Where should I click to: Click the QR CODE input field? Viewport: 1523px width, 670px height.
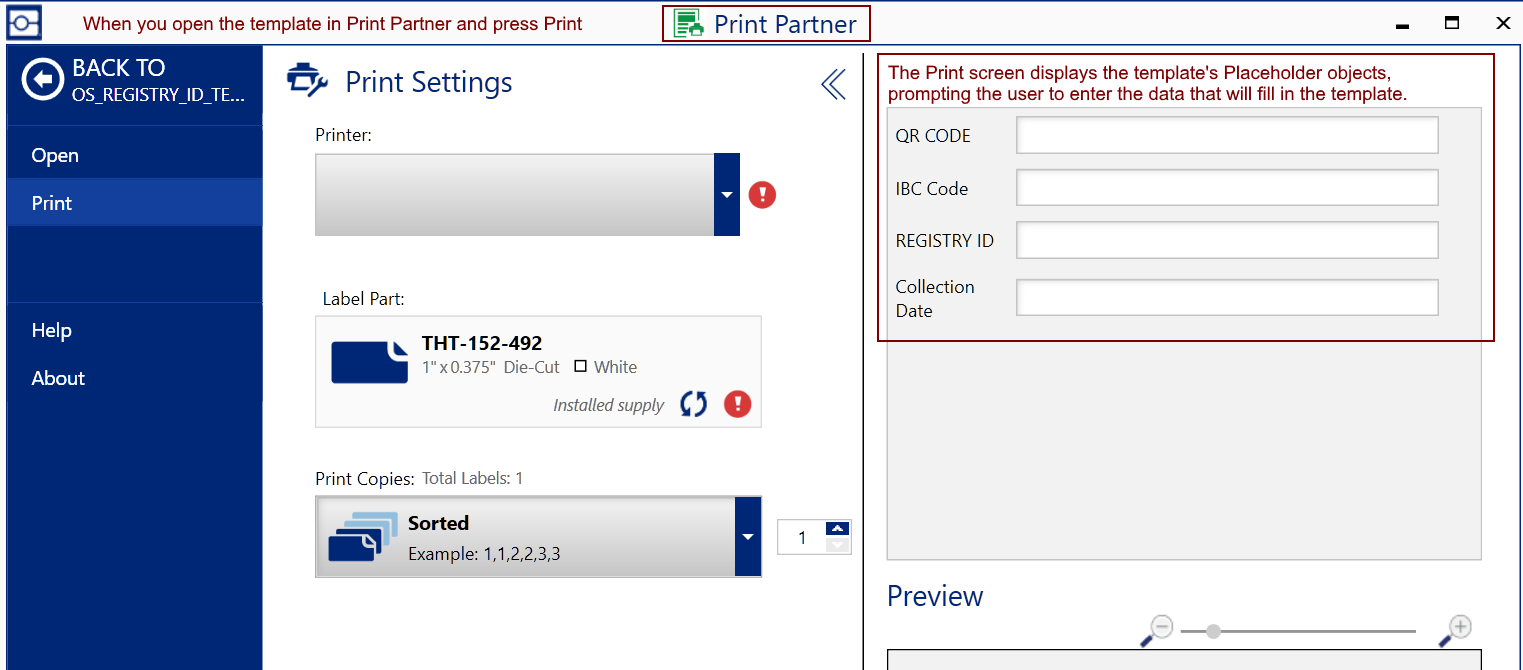point(1227,135)
